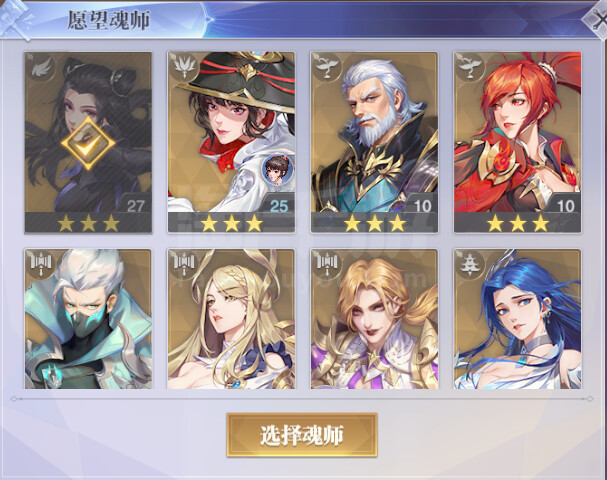Click the 选择魂师 confirm button
This screenshot has width=607, height=480.
pyautogui.click(x=302, y=435)
